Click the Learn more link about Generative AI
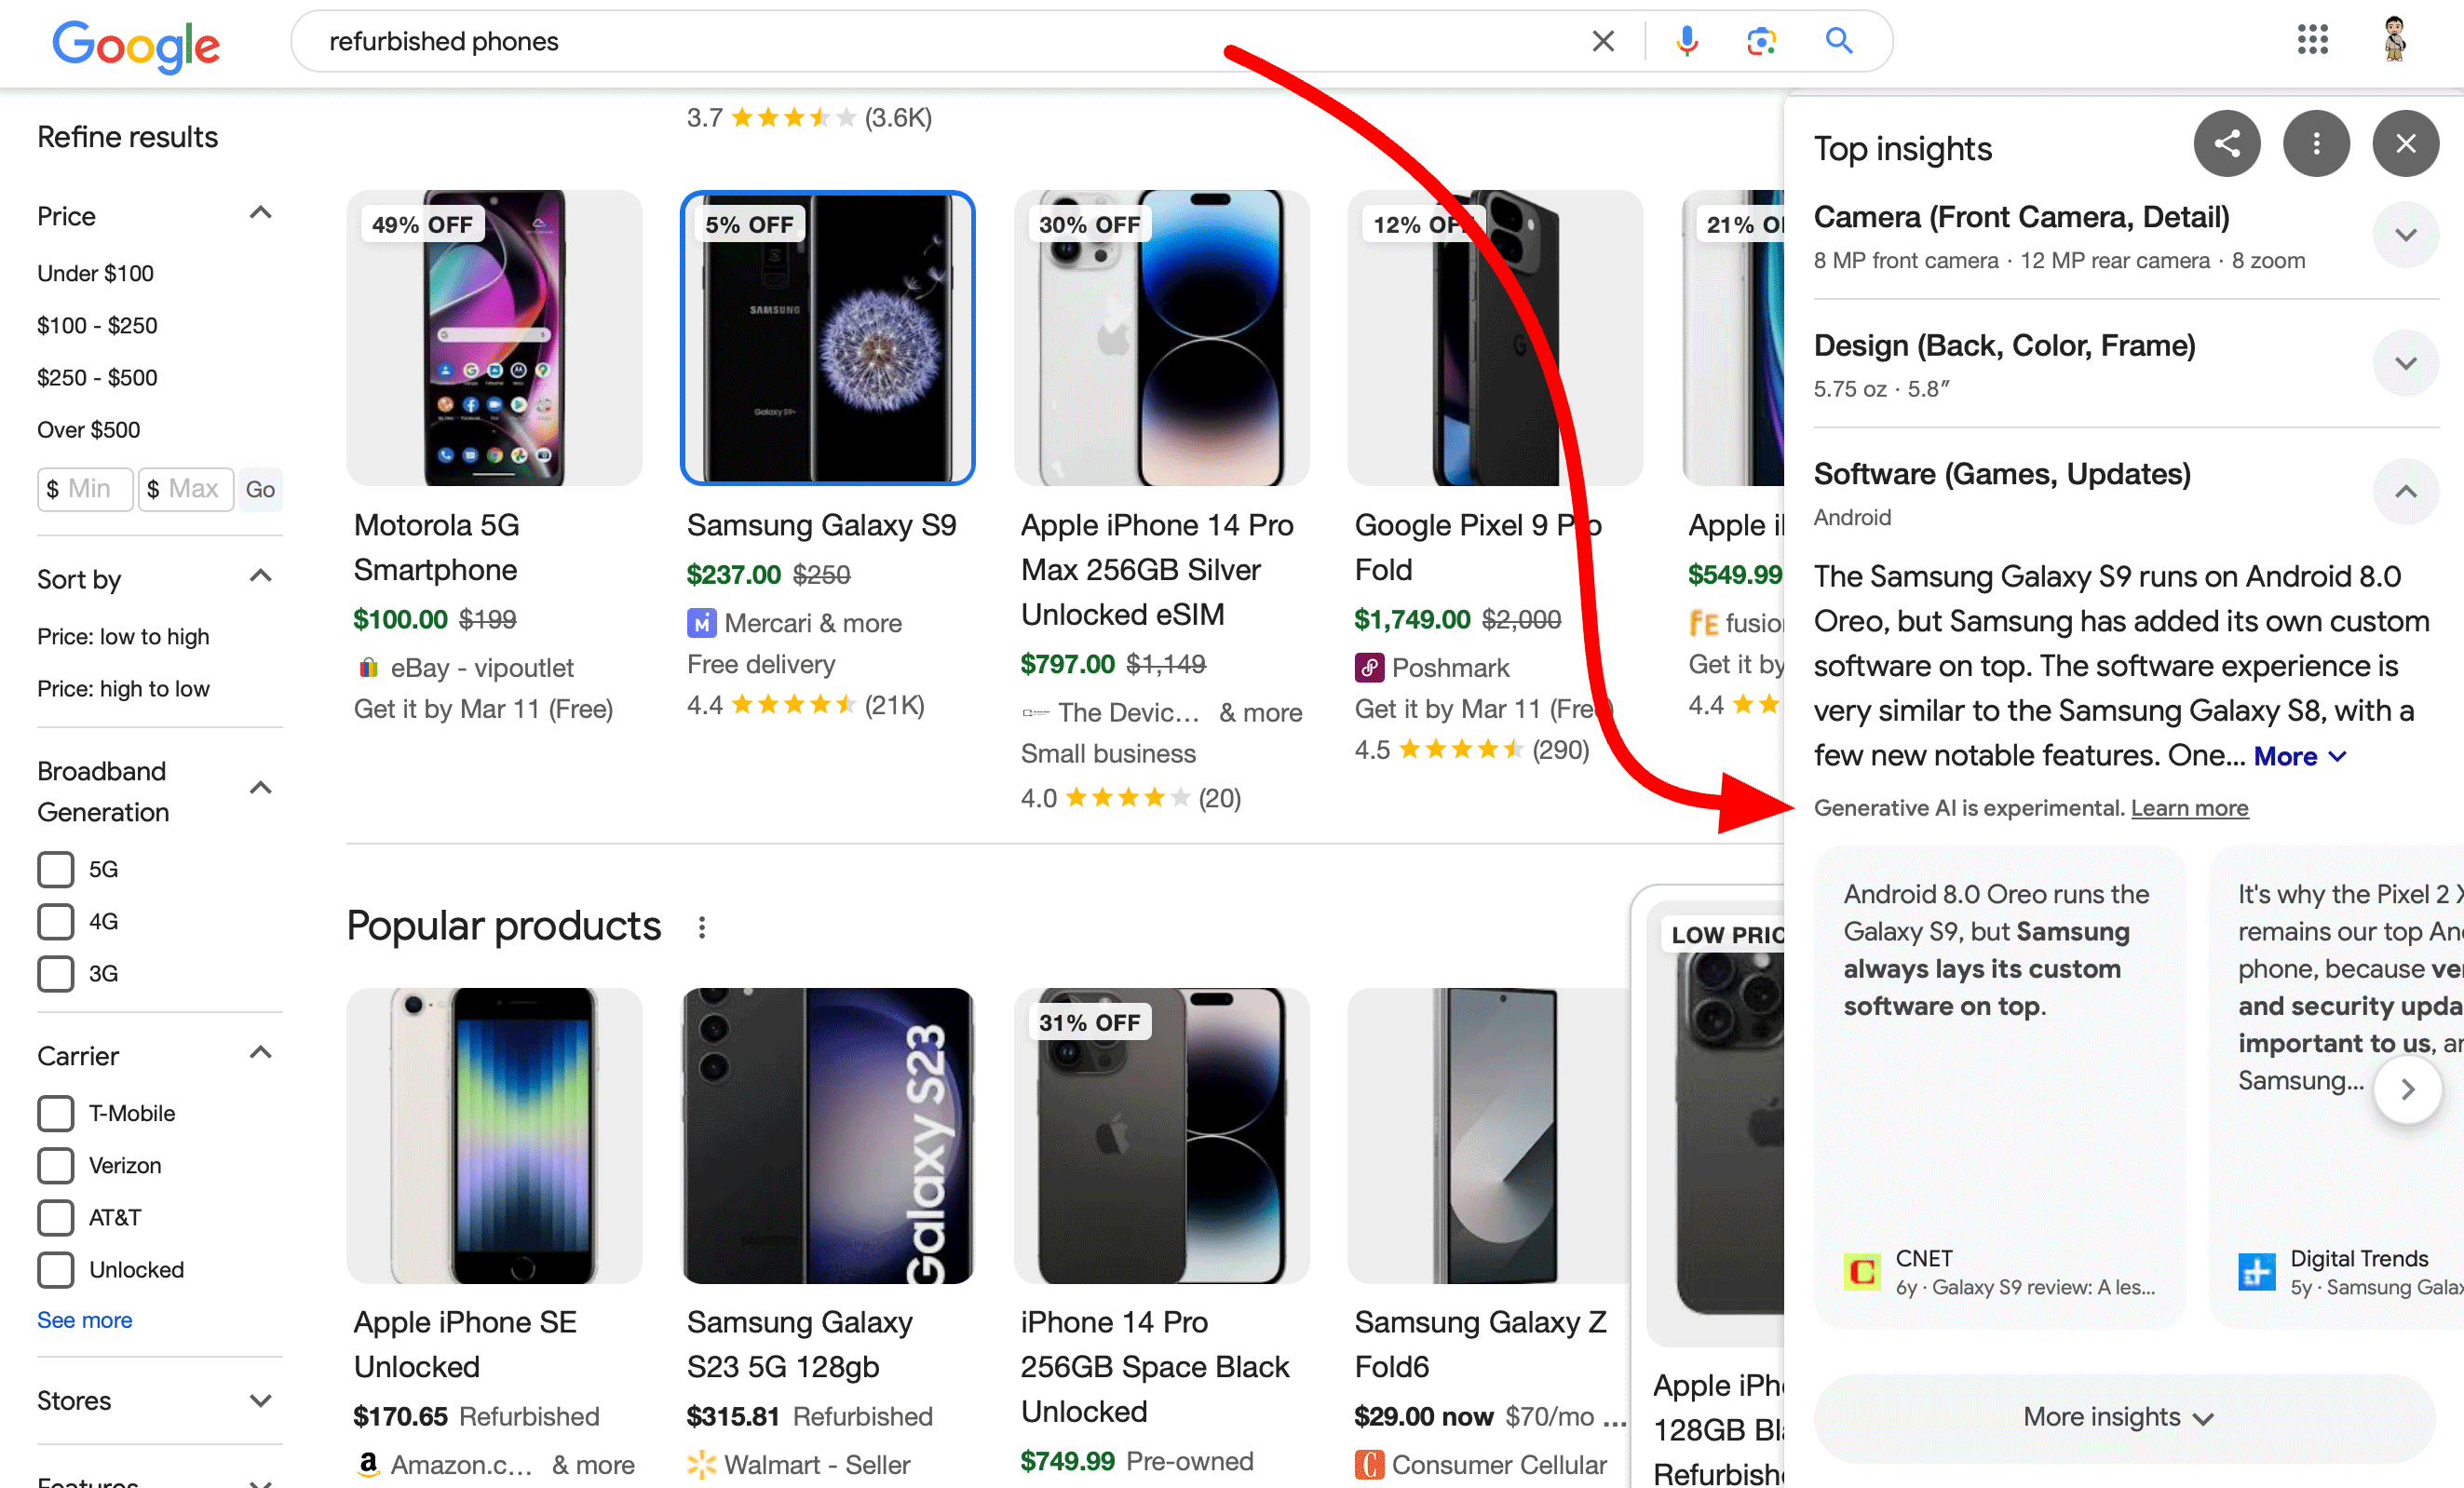 [x=2189, y=807]
